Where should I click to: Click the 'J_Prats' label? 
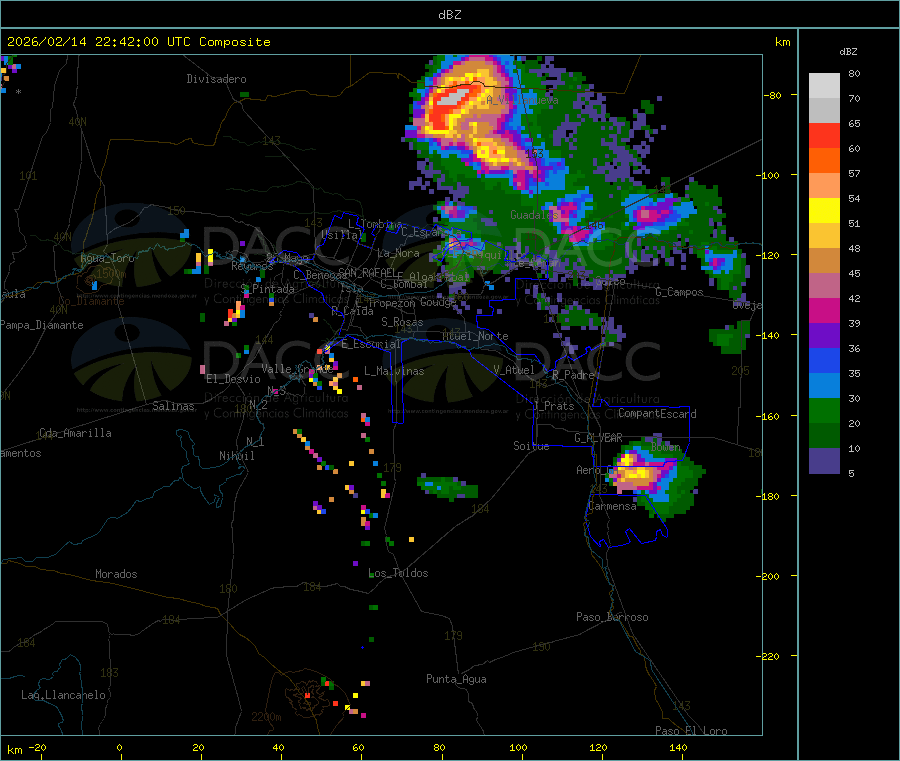[x=553, y=406]
